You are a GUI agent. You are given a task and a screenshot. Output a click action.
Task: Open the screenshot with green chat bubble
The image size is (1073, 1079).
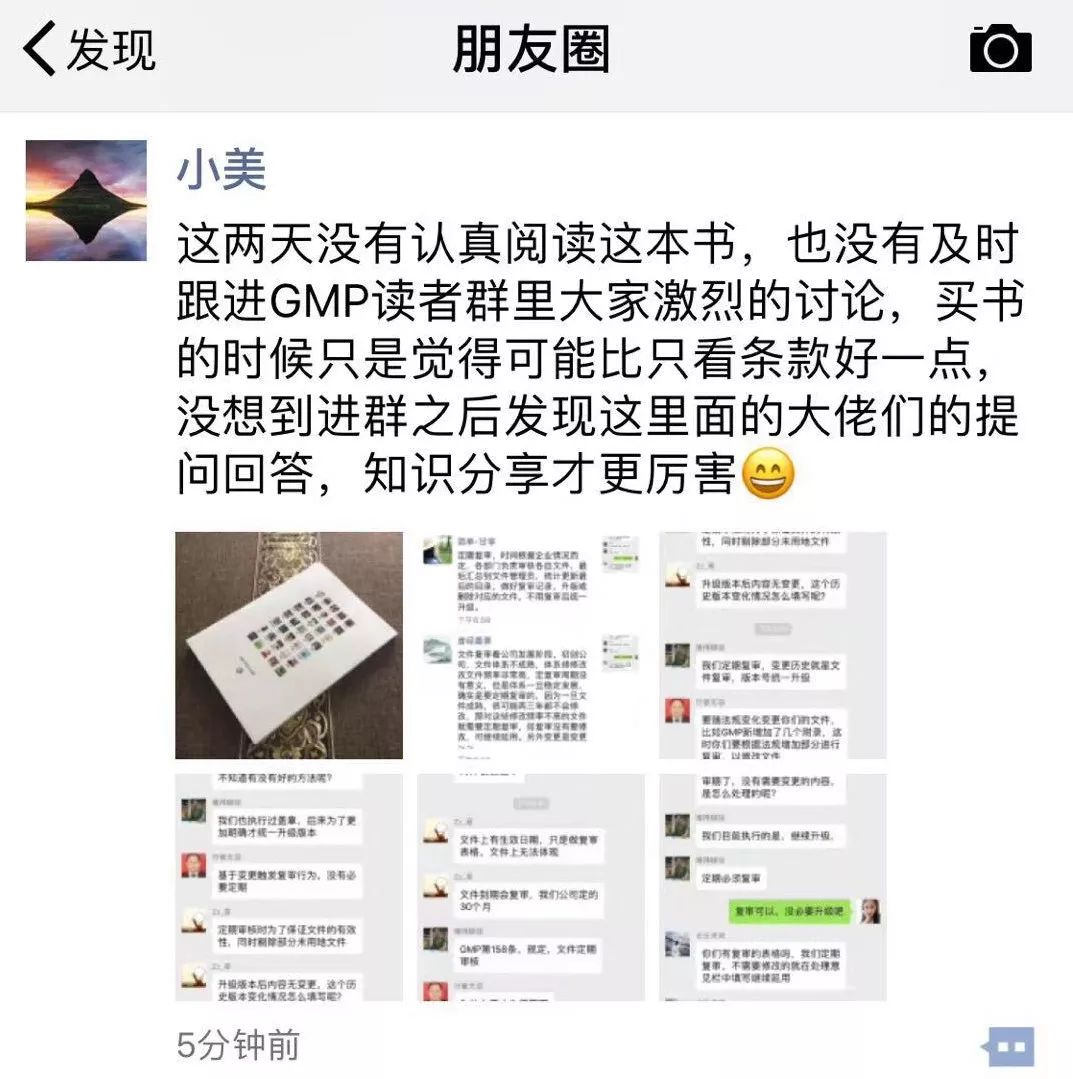773,887
